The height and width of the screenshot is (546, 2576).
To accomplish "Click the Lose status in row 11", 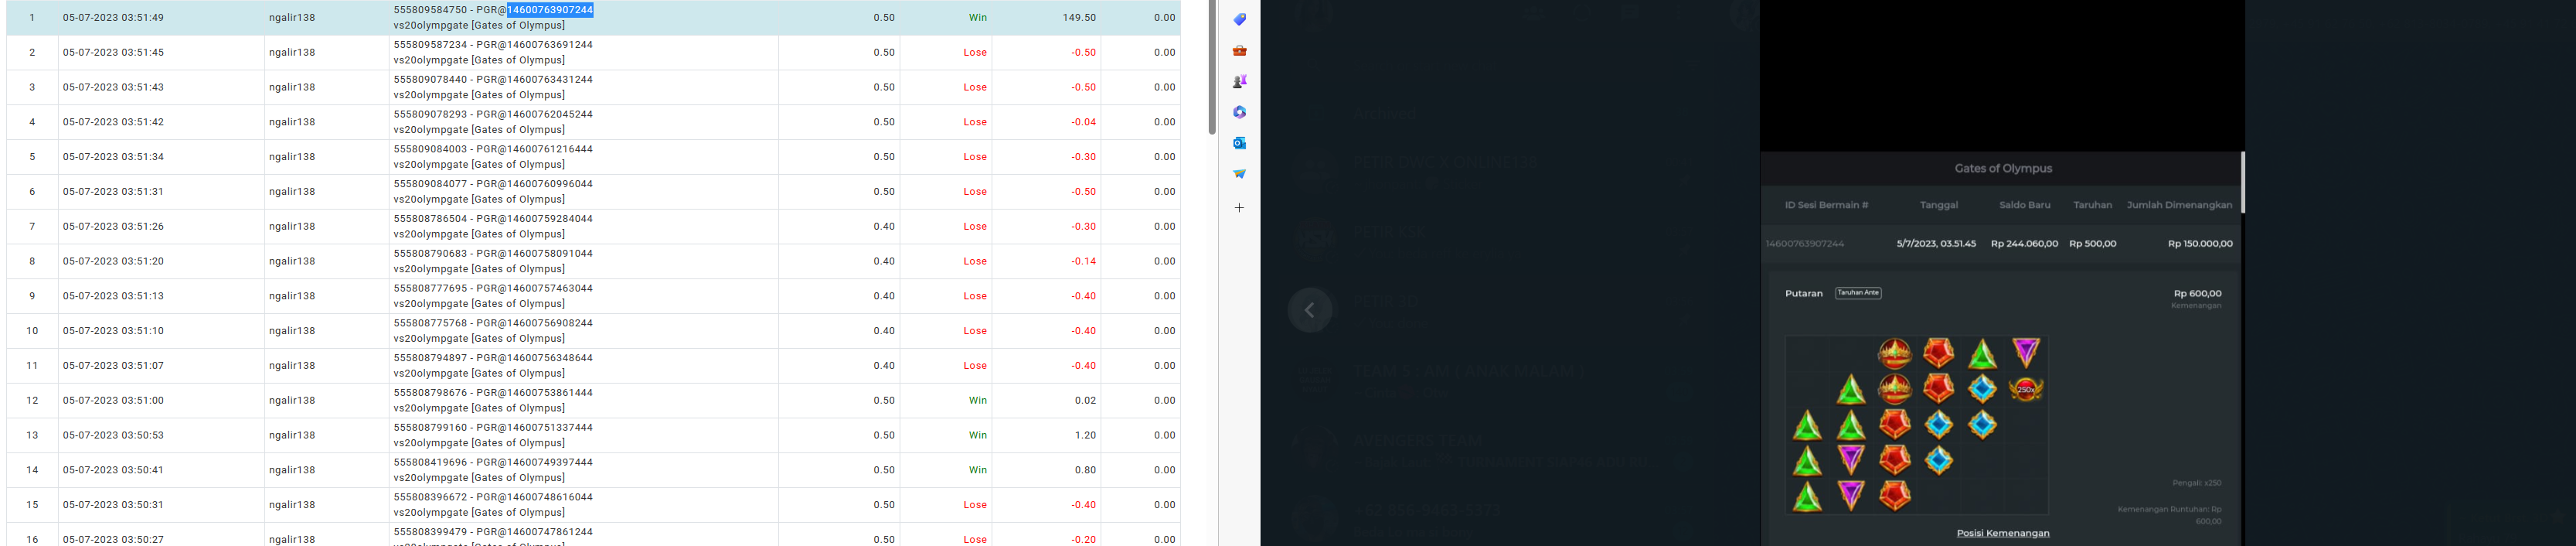I will (975, 366).
